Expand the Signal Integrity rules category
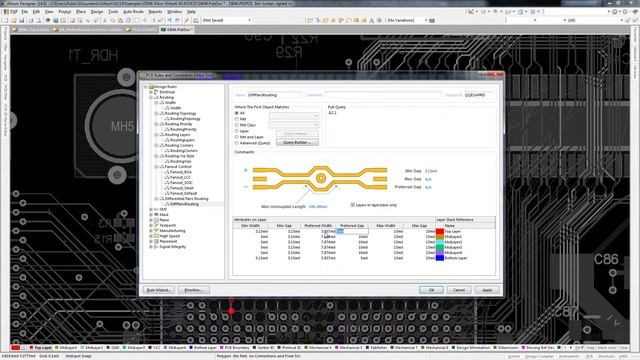 pos(151,247)
